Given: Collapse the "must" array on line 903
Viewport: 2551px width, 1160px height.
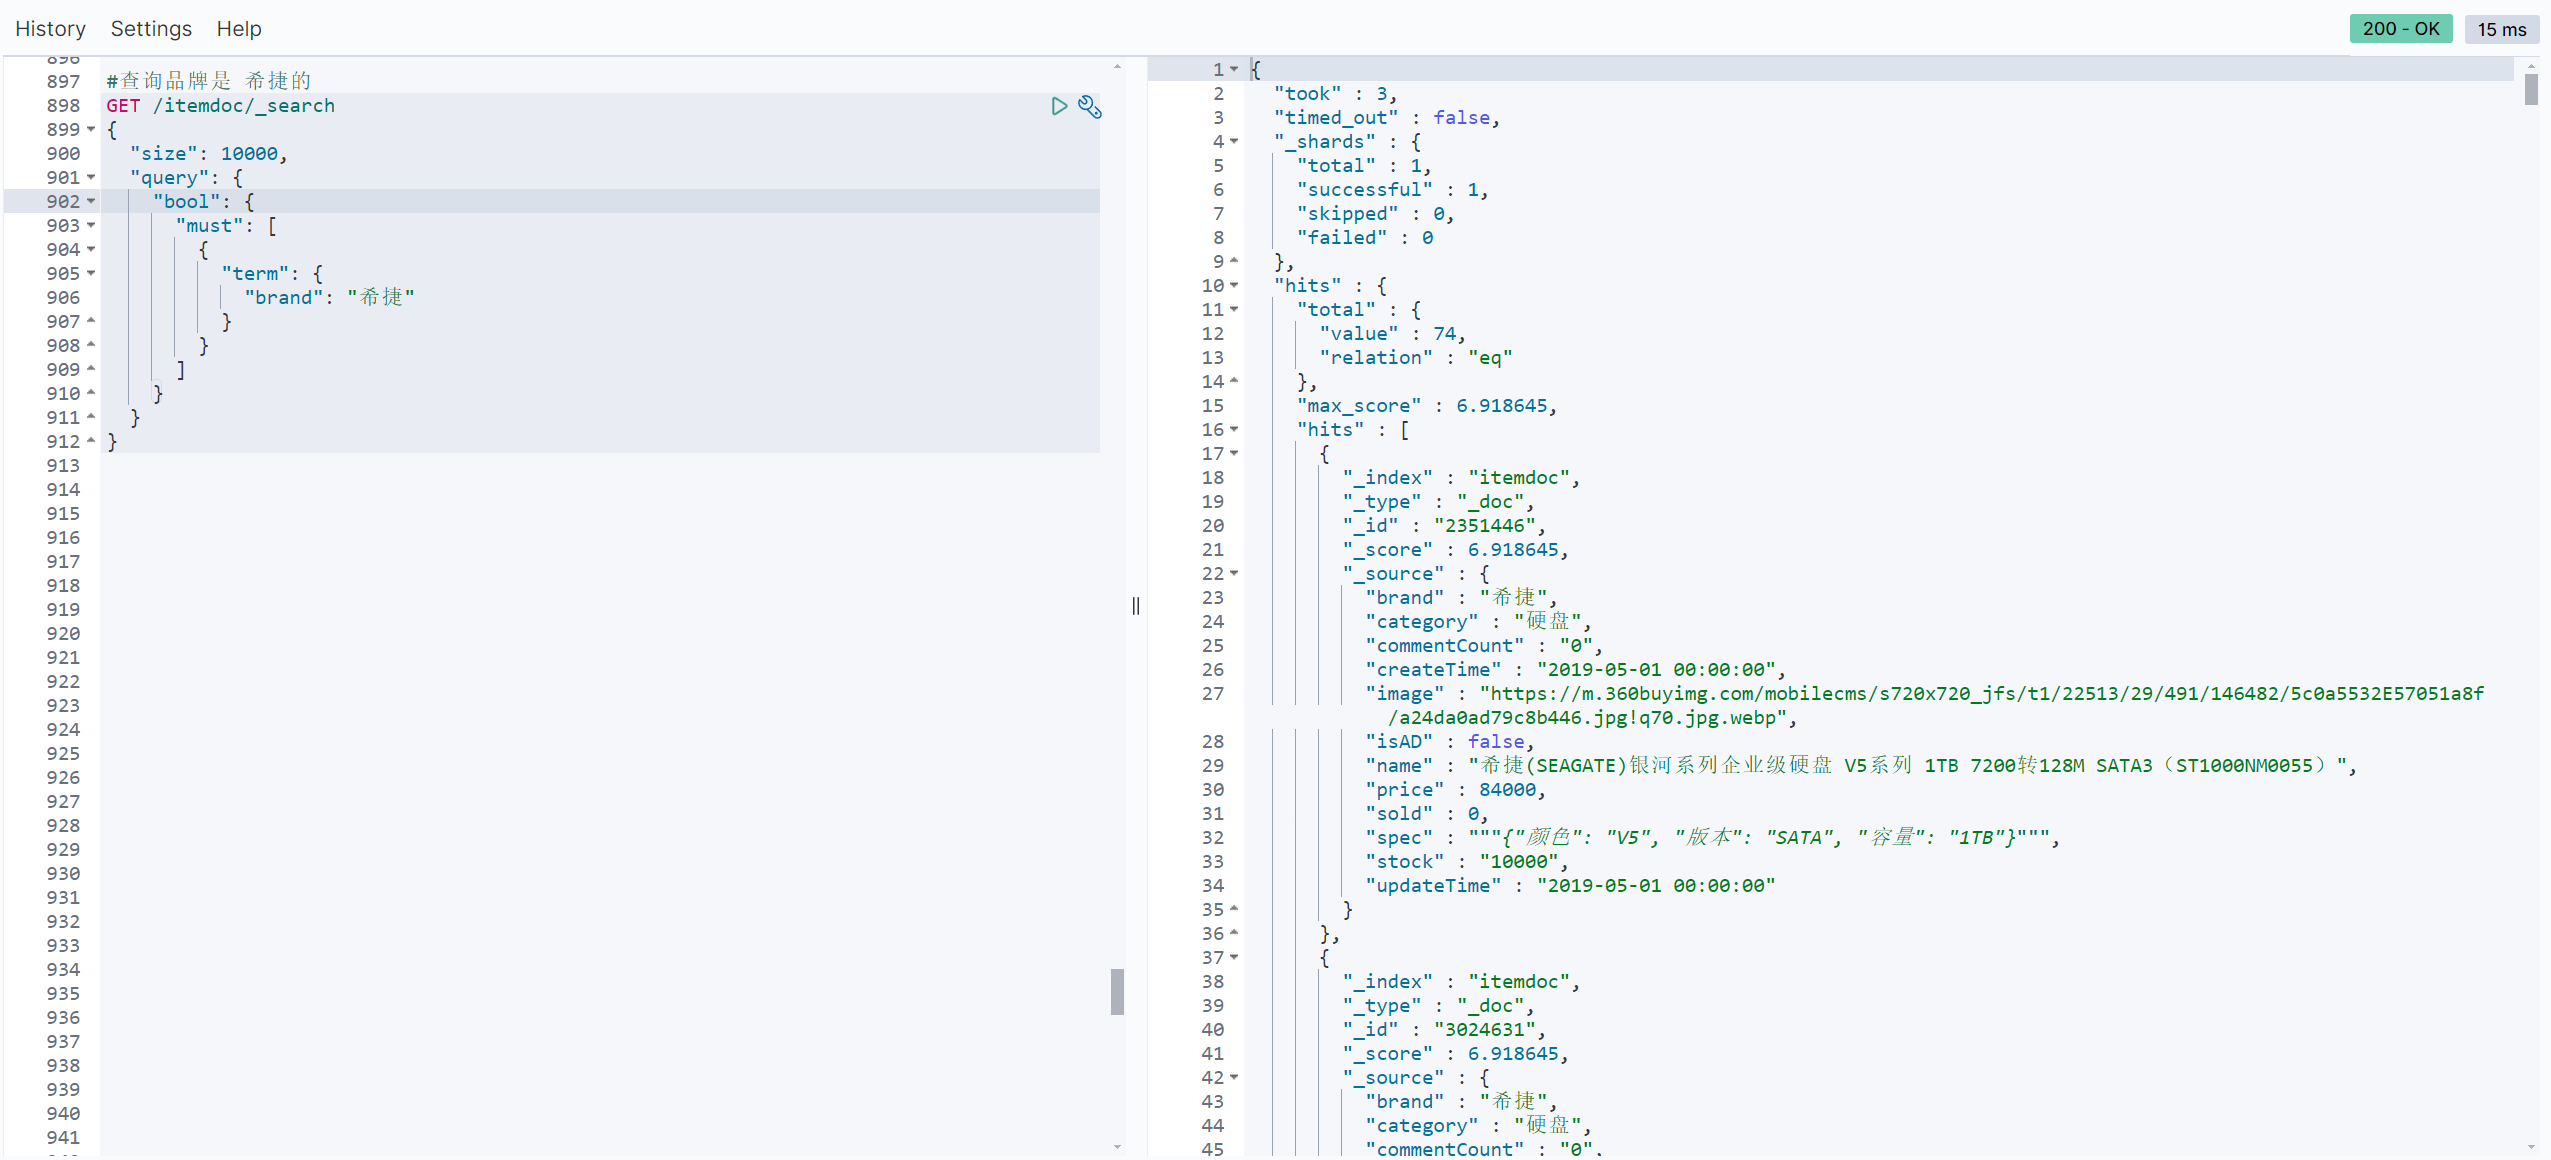Looking at the screenshot, I should (x=91, y=225).
